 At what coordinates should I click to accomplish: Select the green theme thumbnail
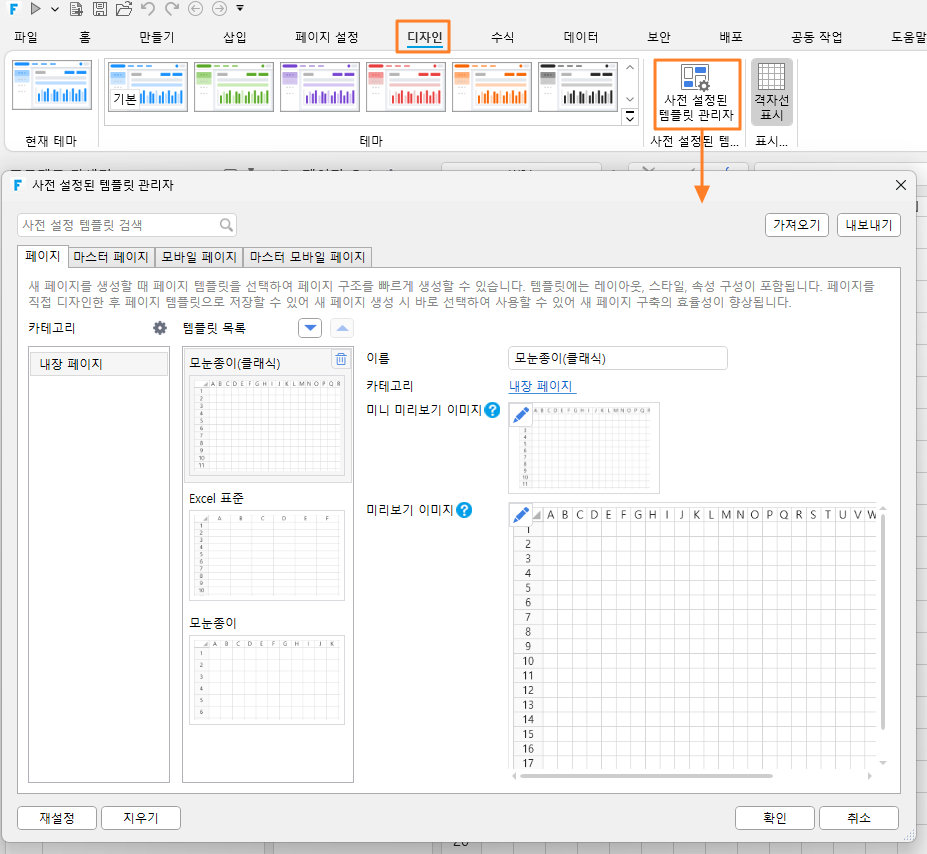234,86
